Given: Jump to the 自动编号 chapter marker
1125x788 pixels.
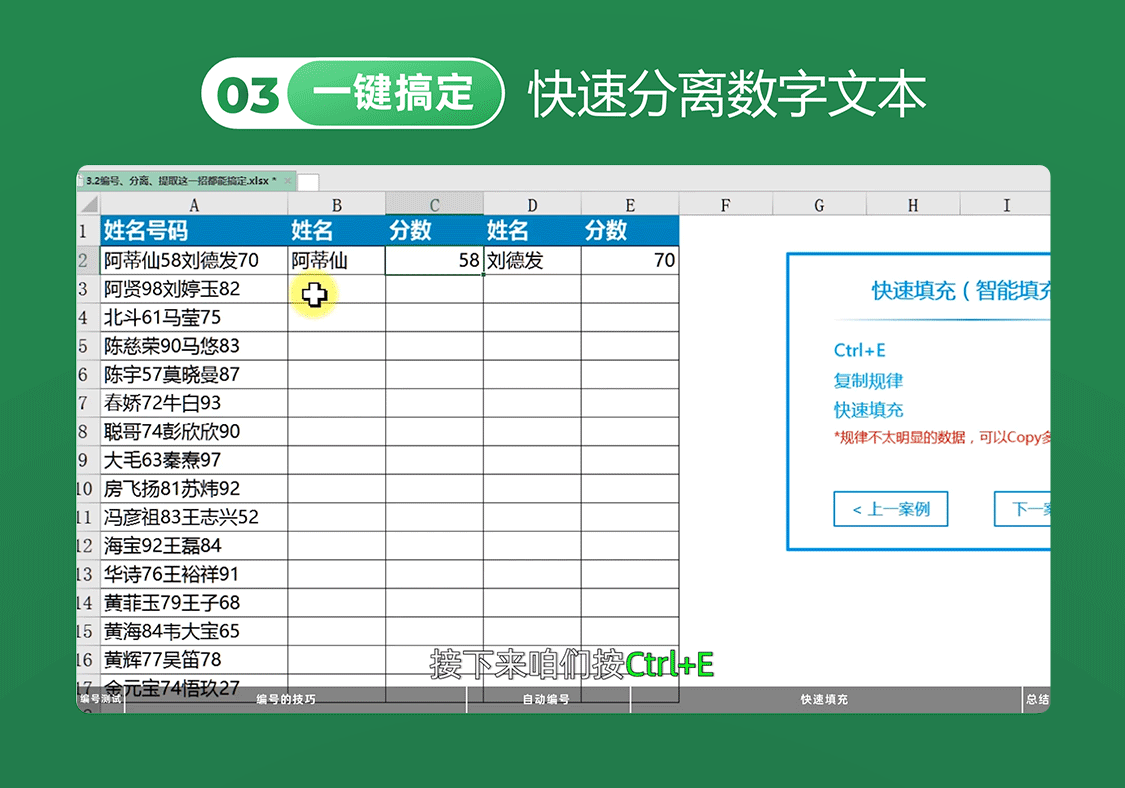Looking at the screenshot, I should coord(547,699).
